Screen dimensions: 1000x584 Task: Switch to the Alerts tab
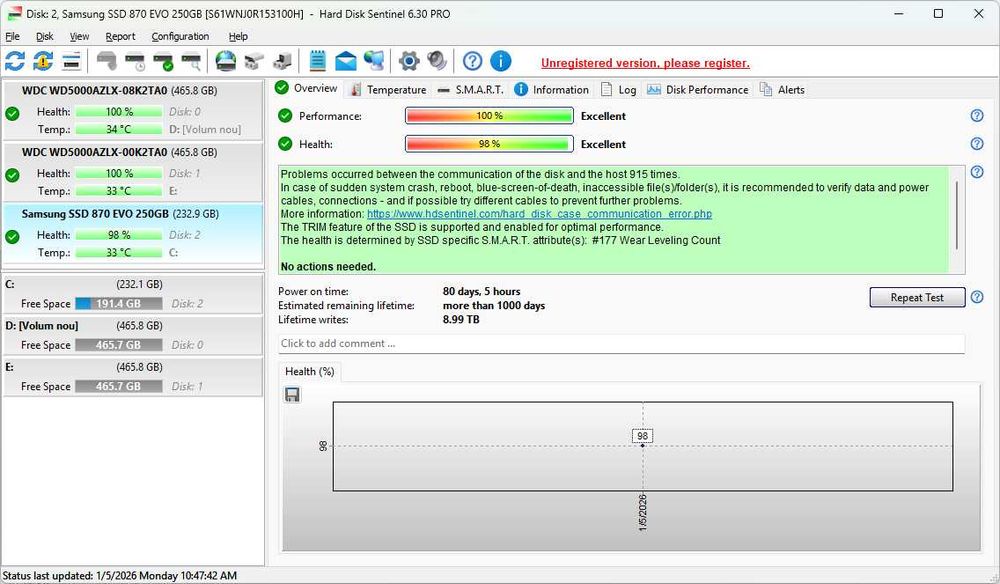(782, 90)
